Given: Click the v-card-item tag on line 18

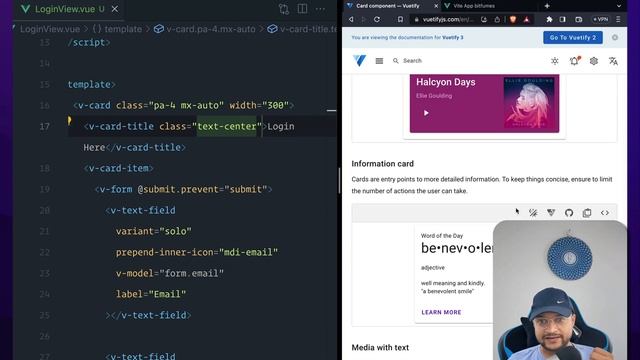Looking at the screenshot, I should click(119, 168).
